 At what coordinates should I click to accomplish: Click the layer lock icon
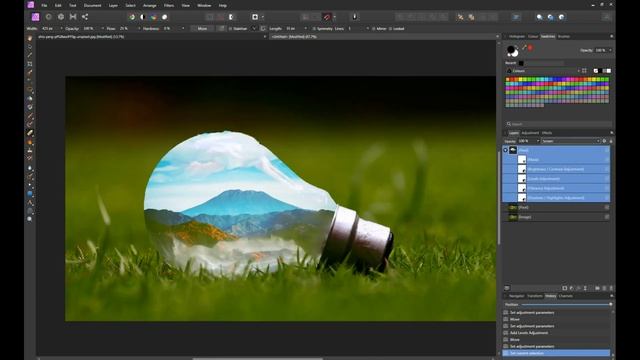611,141
